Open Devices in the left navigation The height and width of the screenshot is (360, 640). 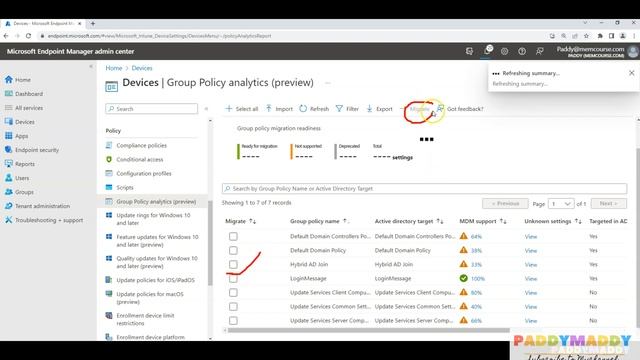point(20,122)
